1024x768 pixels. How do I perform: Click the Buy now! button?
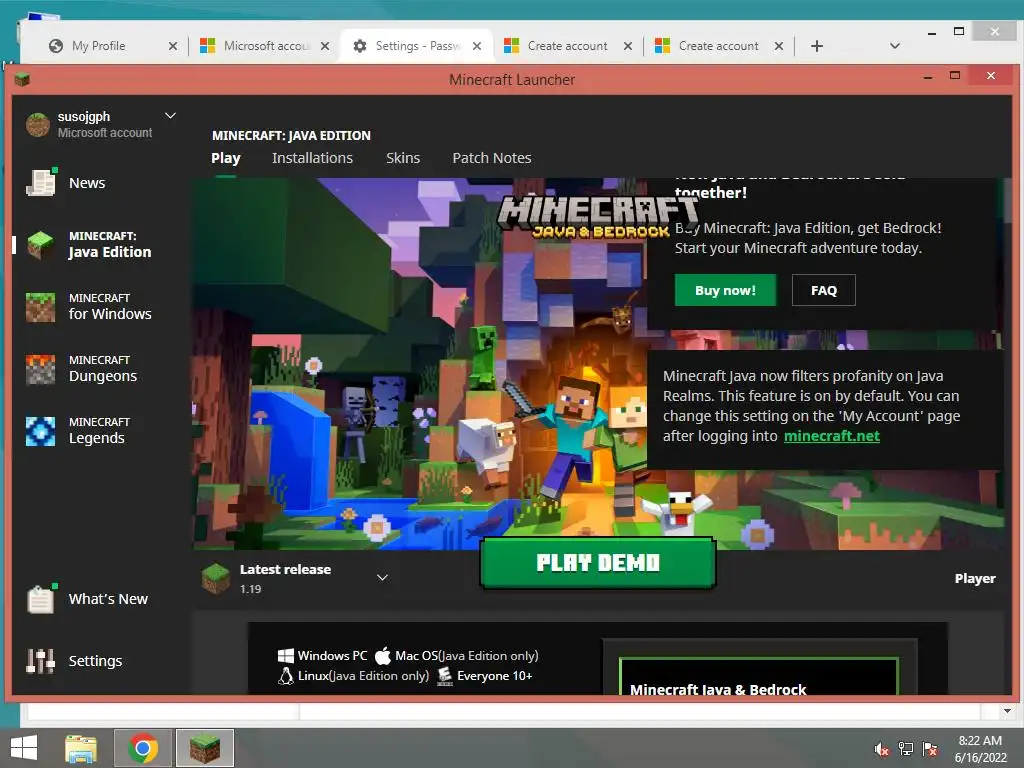coord(725,290)
